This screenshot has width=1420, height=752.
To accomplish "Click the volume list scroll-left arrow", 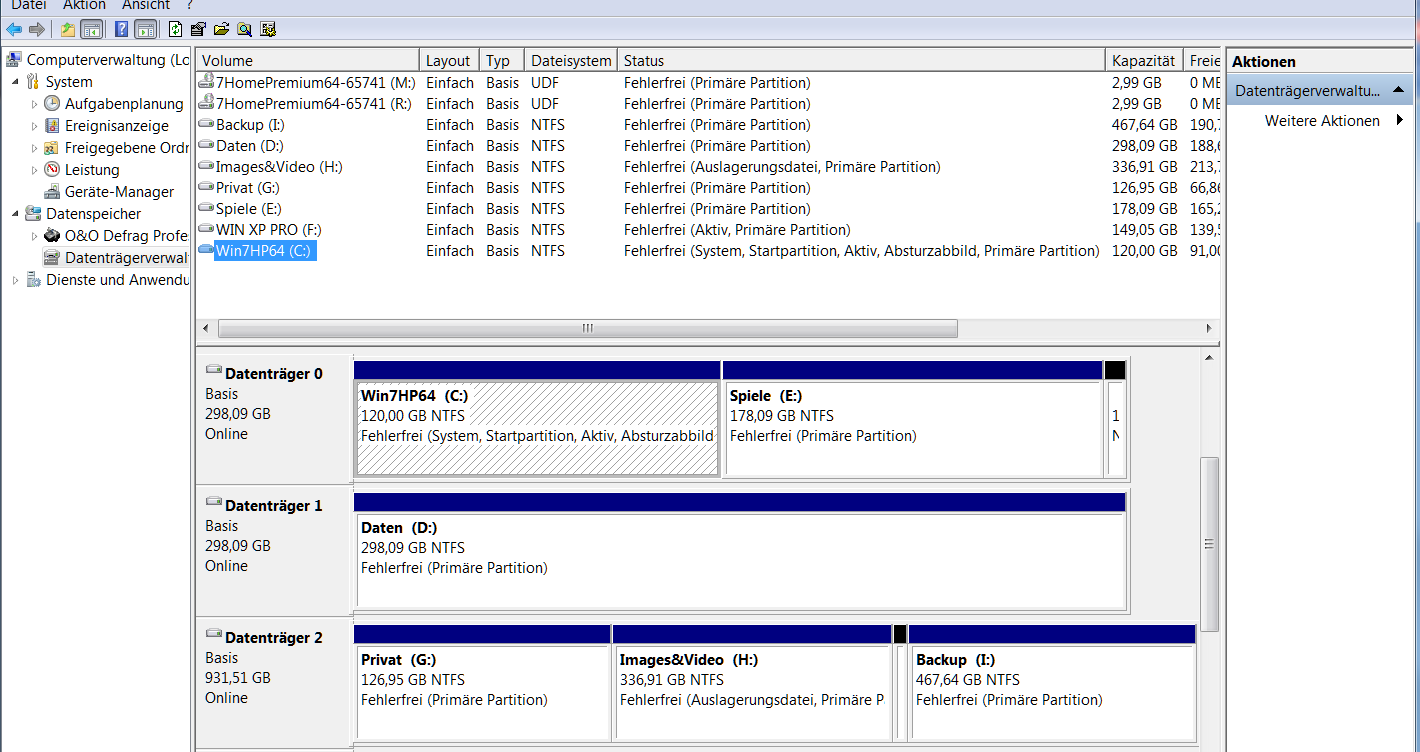I will [x=206, y=328].
